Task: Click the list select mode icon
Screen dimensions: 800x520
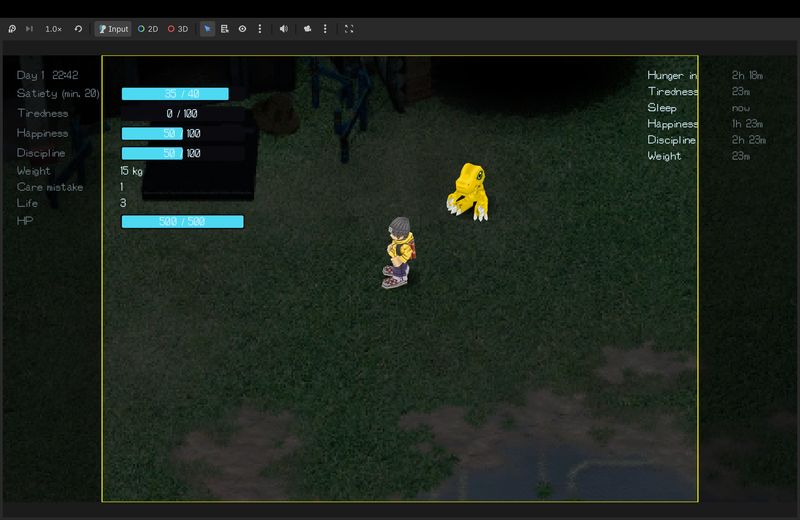Action: click(x=225, y=29)
